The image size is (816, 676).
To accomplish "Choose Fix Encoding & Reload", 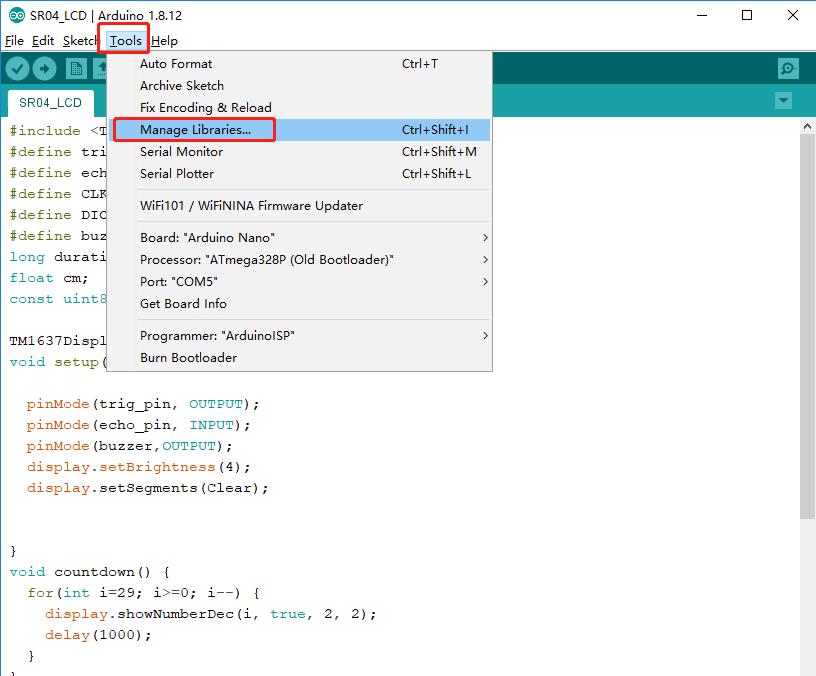I will click(205, 108).
